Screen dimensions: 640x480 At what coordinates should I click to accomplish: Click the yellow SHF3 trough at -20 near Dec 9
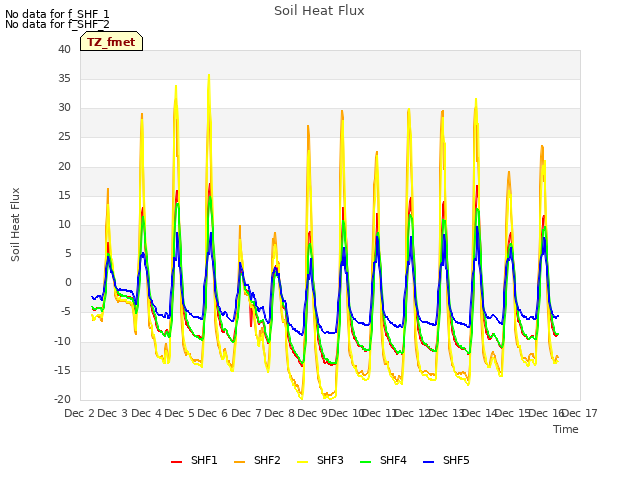click(x=302, y=399)
